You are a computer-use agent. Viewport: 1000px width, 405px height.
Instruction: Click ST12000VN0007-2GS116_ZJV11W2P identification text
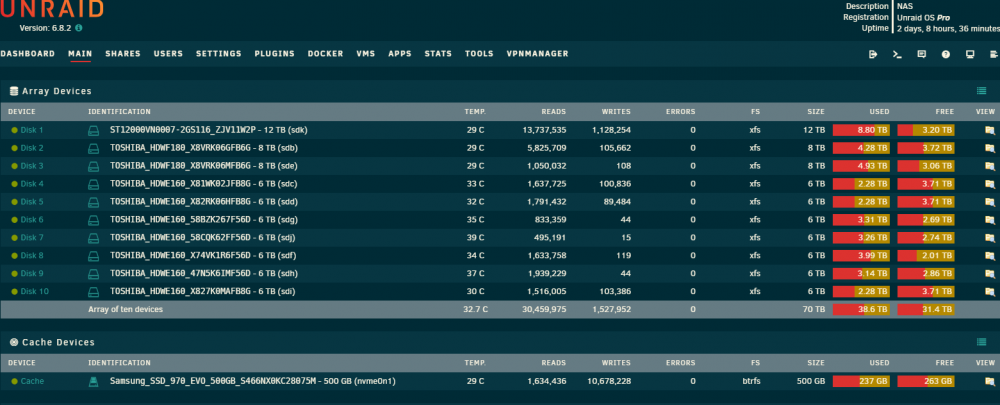click(182, 130)
